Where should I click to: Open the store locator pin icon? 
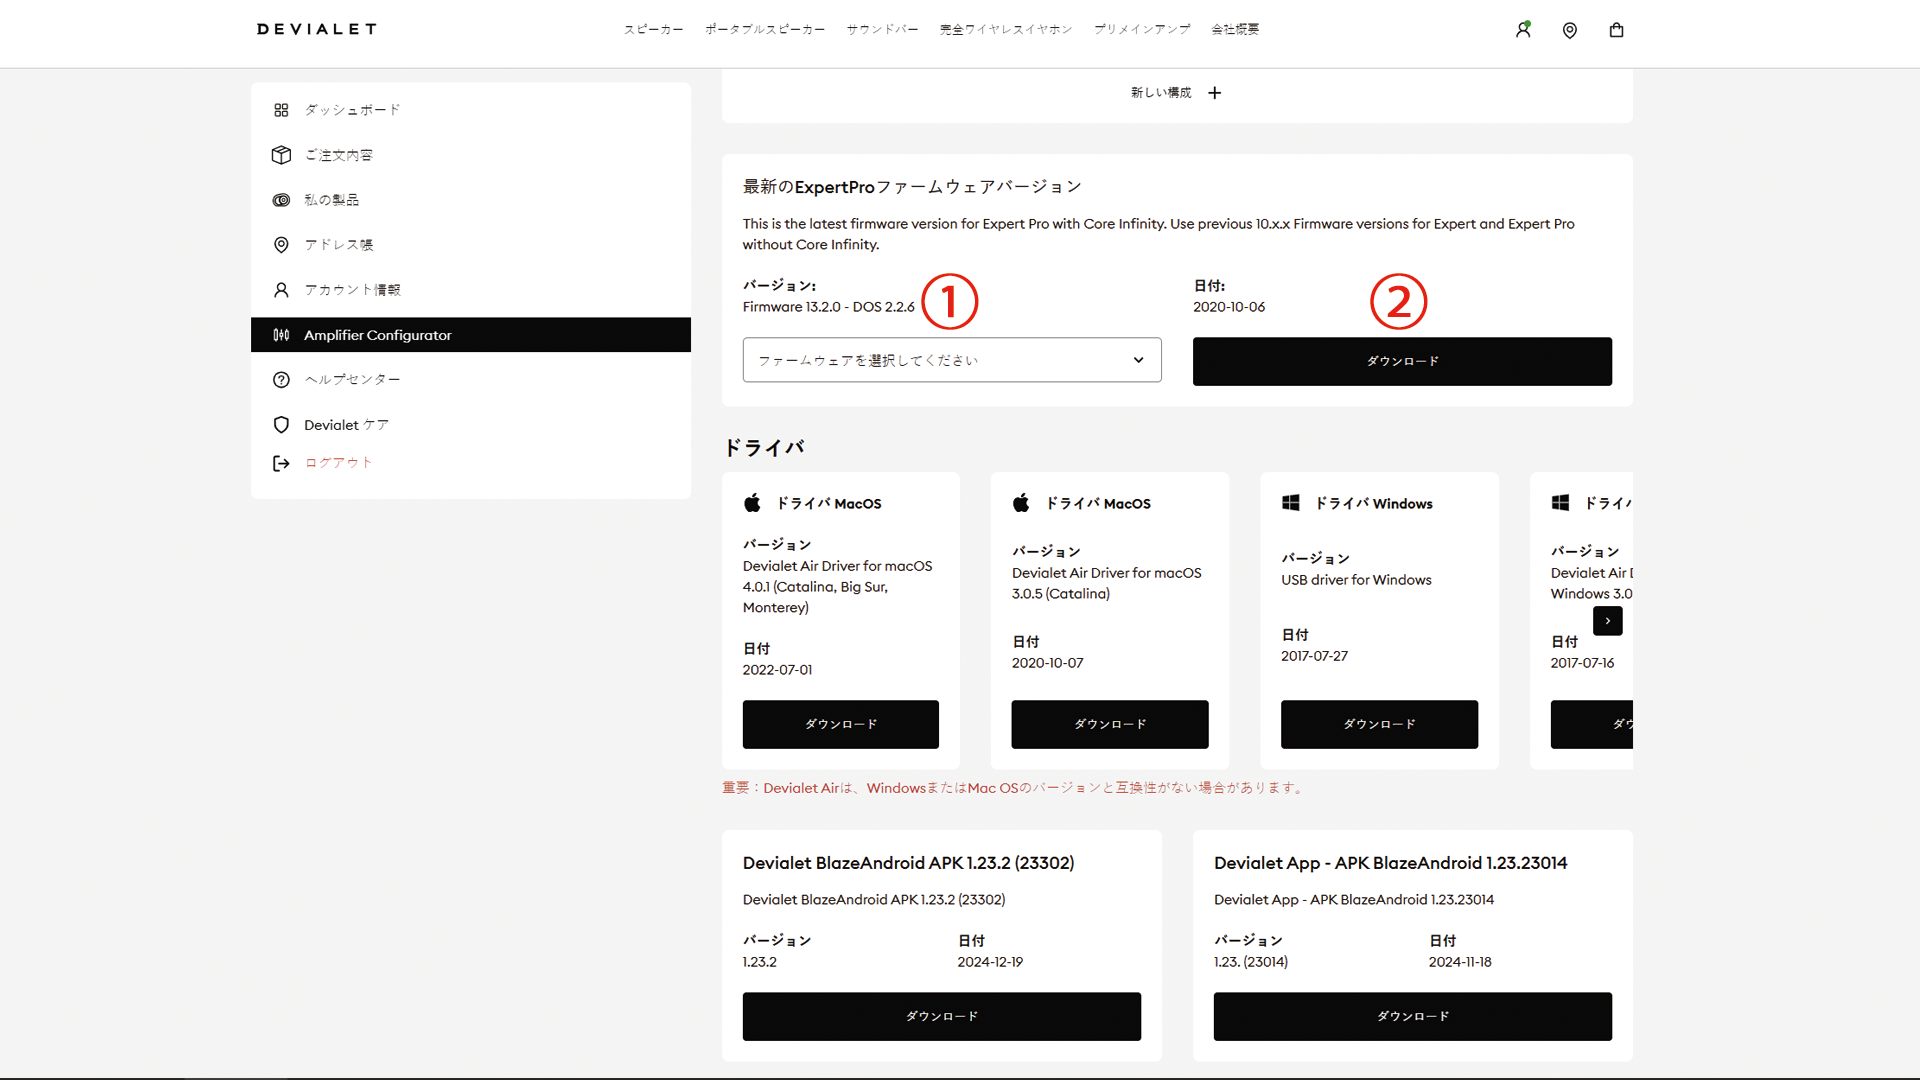click(1570, 30)
